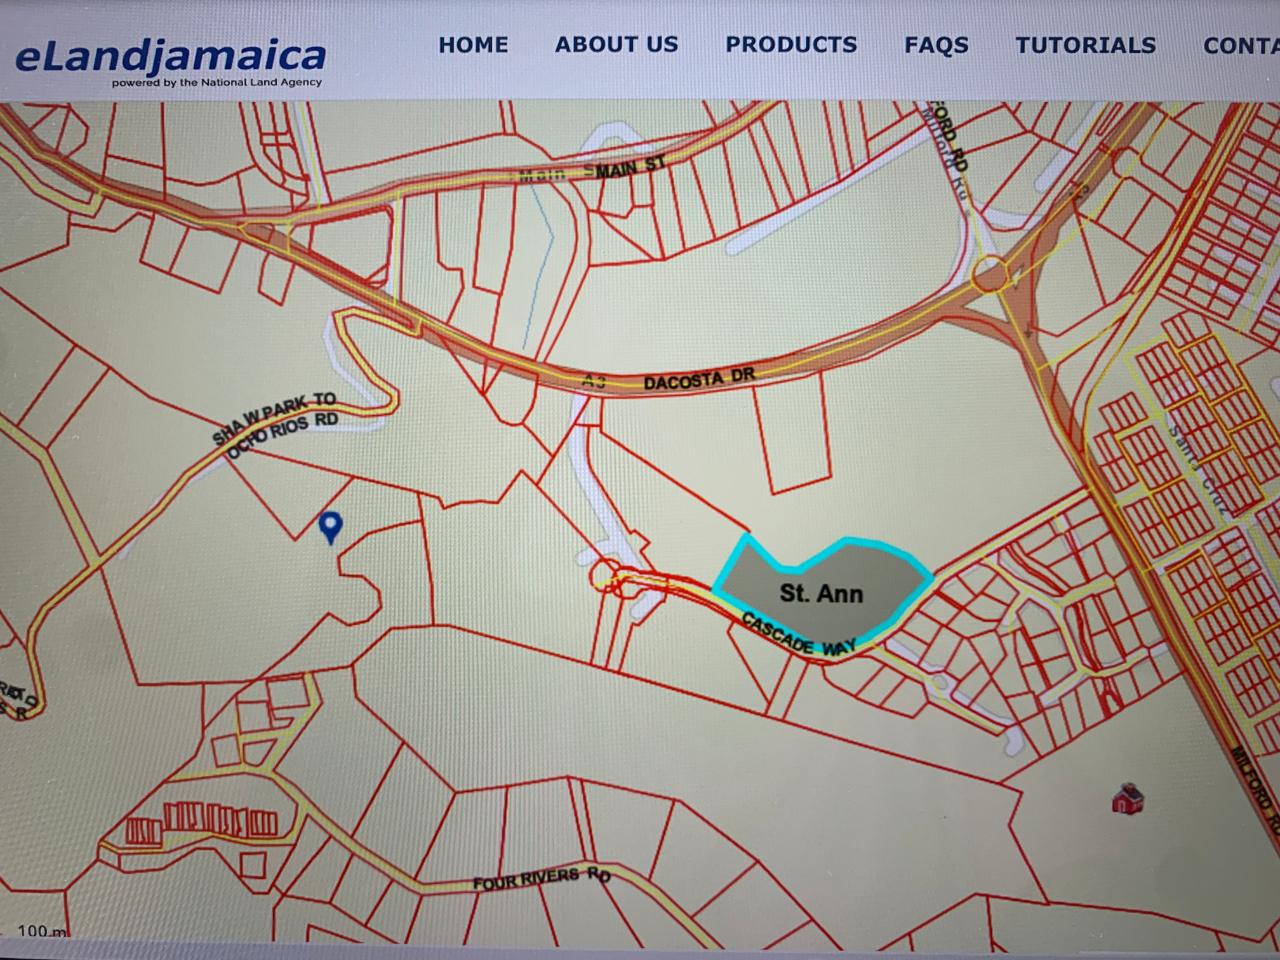This screenshot has height=960, width=1280.
Task: Open the HOME menu item
Action: (x=473, y=45)
